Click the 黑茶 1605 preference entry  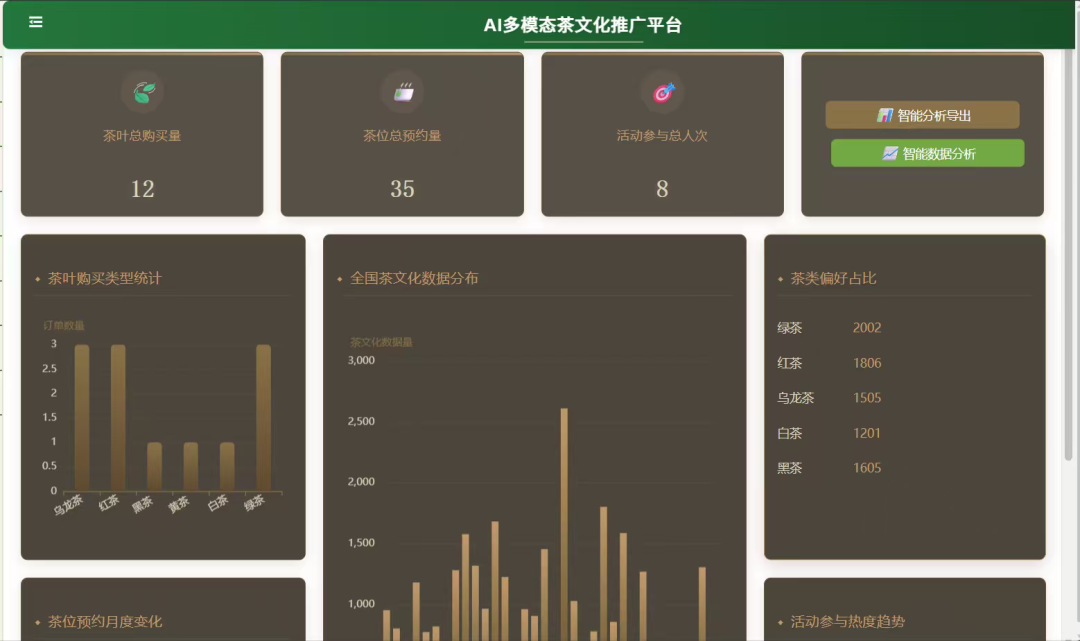pos(830,468)
